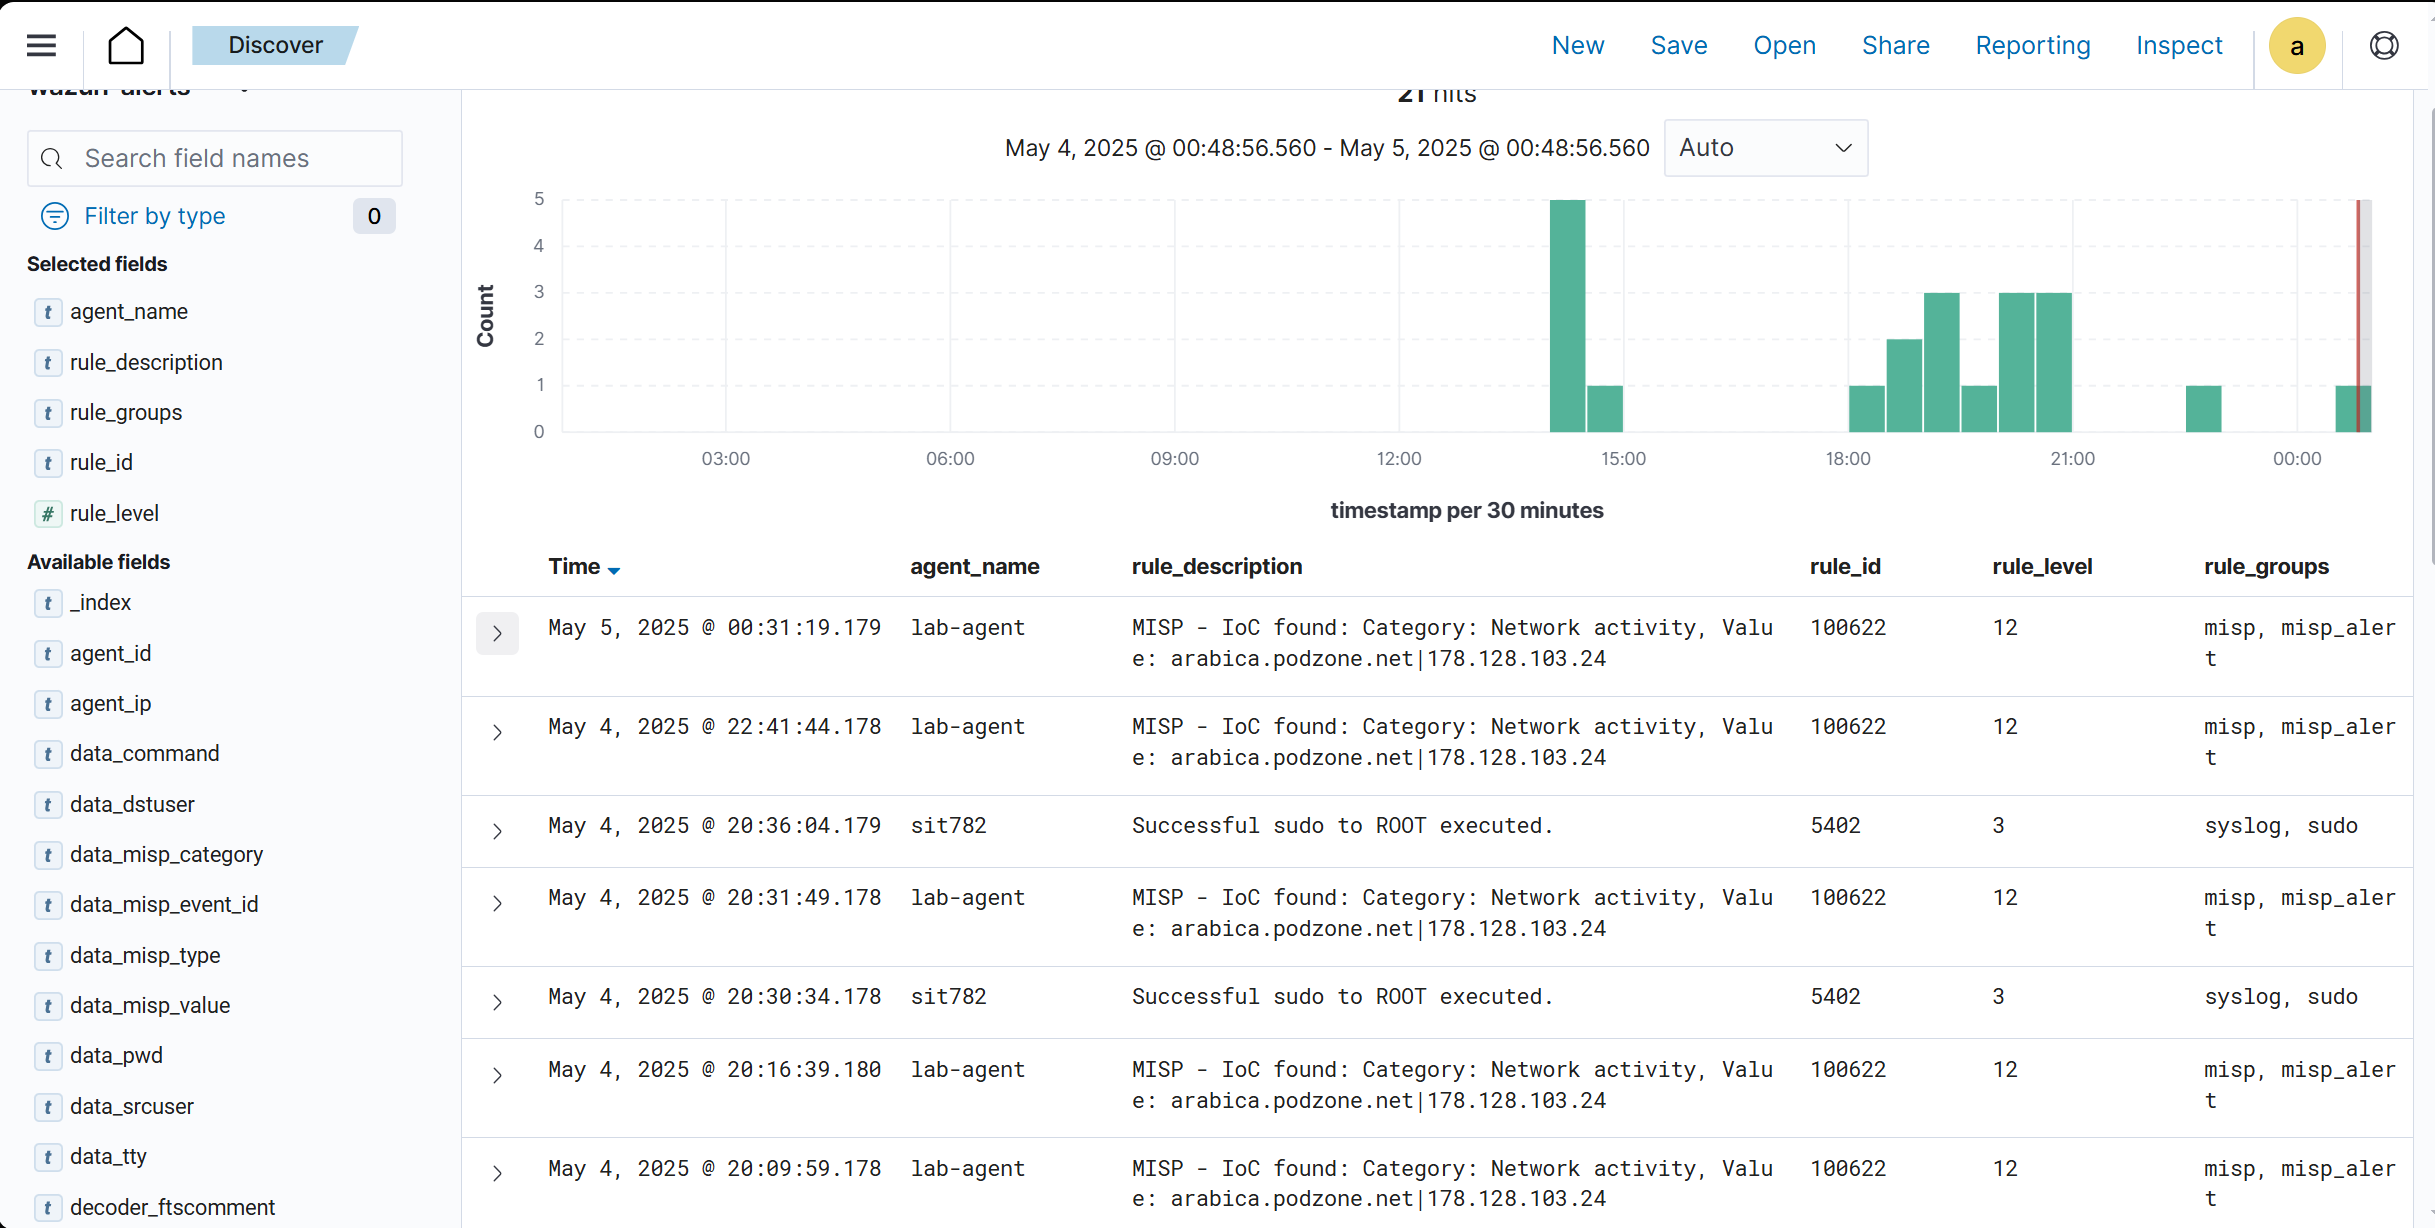Click the type icon beside data_misp_type
Viewport: 2435px width, 1228px height.
tap(47, 955)
